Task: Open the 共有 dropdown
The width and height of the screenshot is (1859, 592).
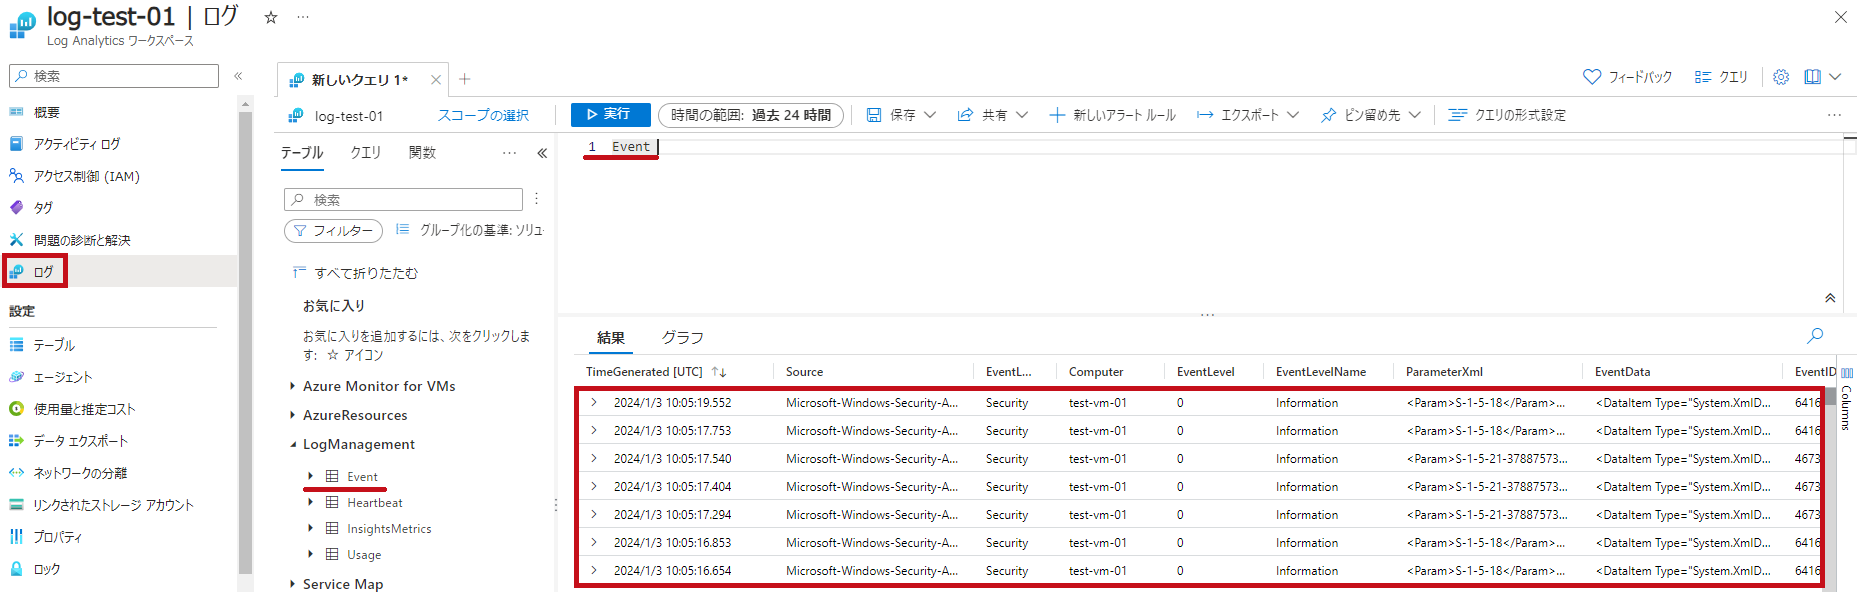Action: (993, 115)
